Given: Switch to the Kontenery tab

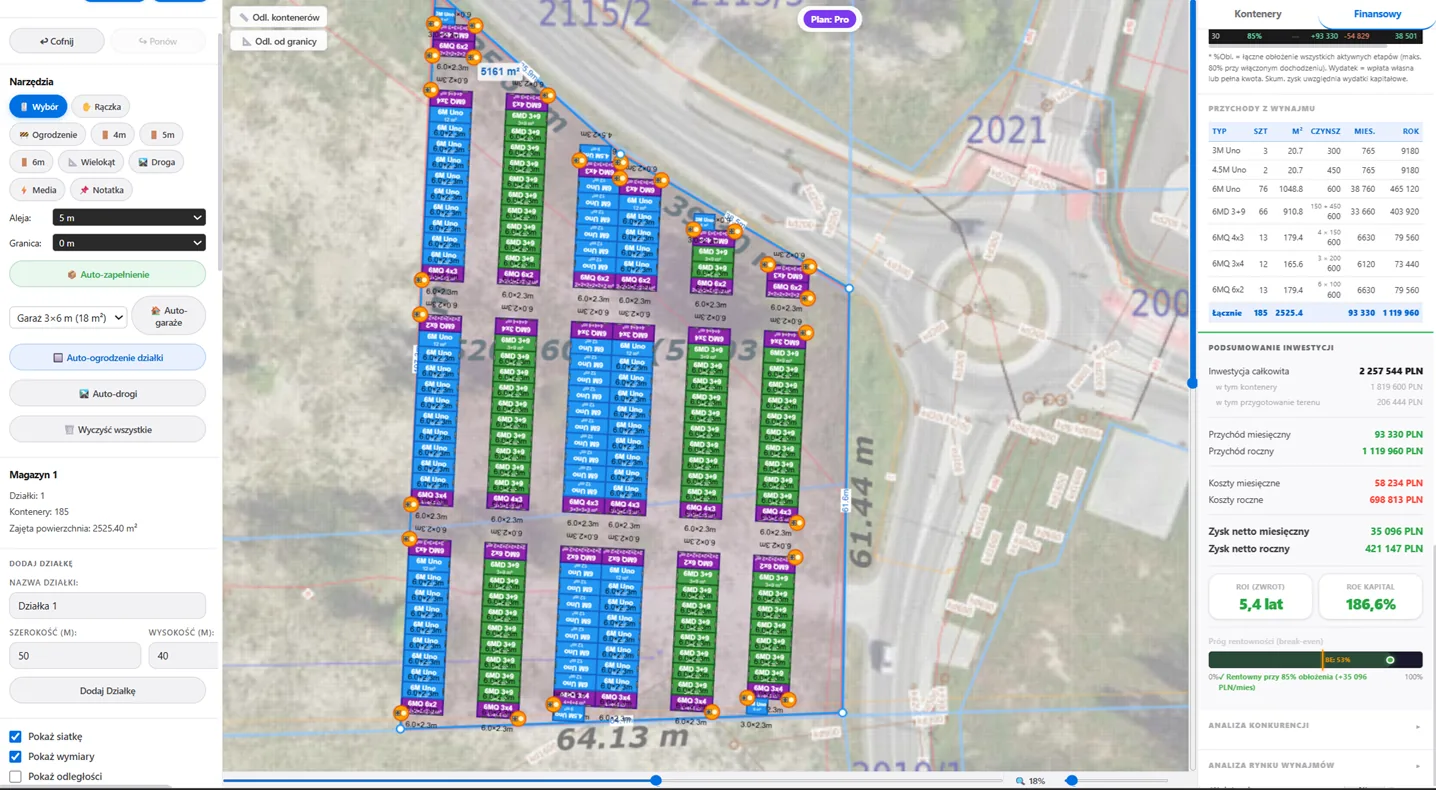Looking at the screenshot, I should tap(1258, 14).
